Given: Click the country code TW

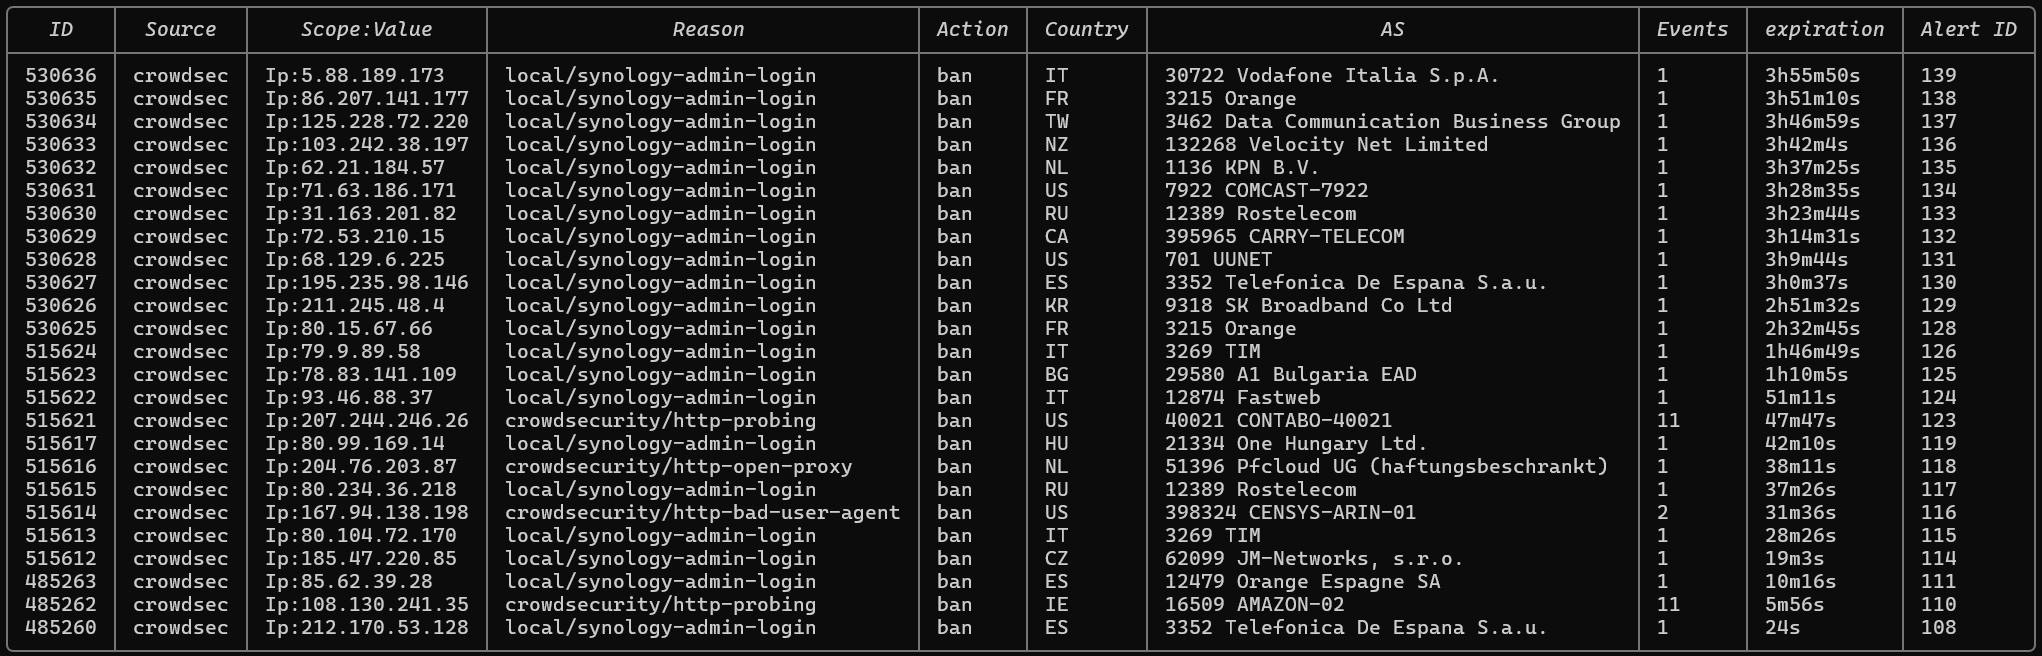Looking at the screenshot, I should click(1056, 122).
